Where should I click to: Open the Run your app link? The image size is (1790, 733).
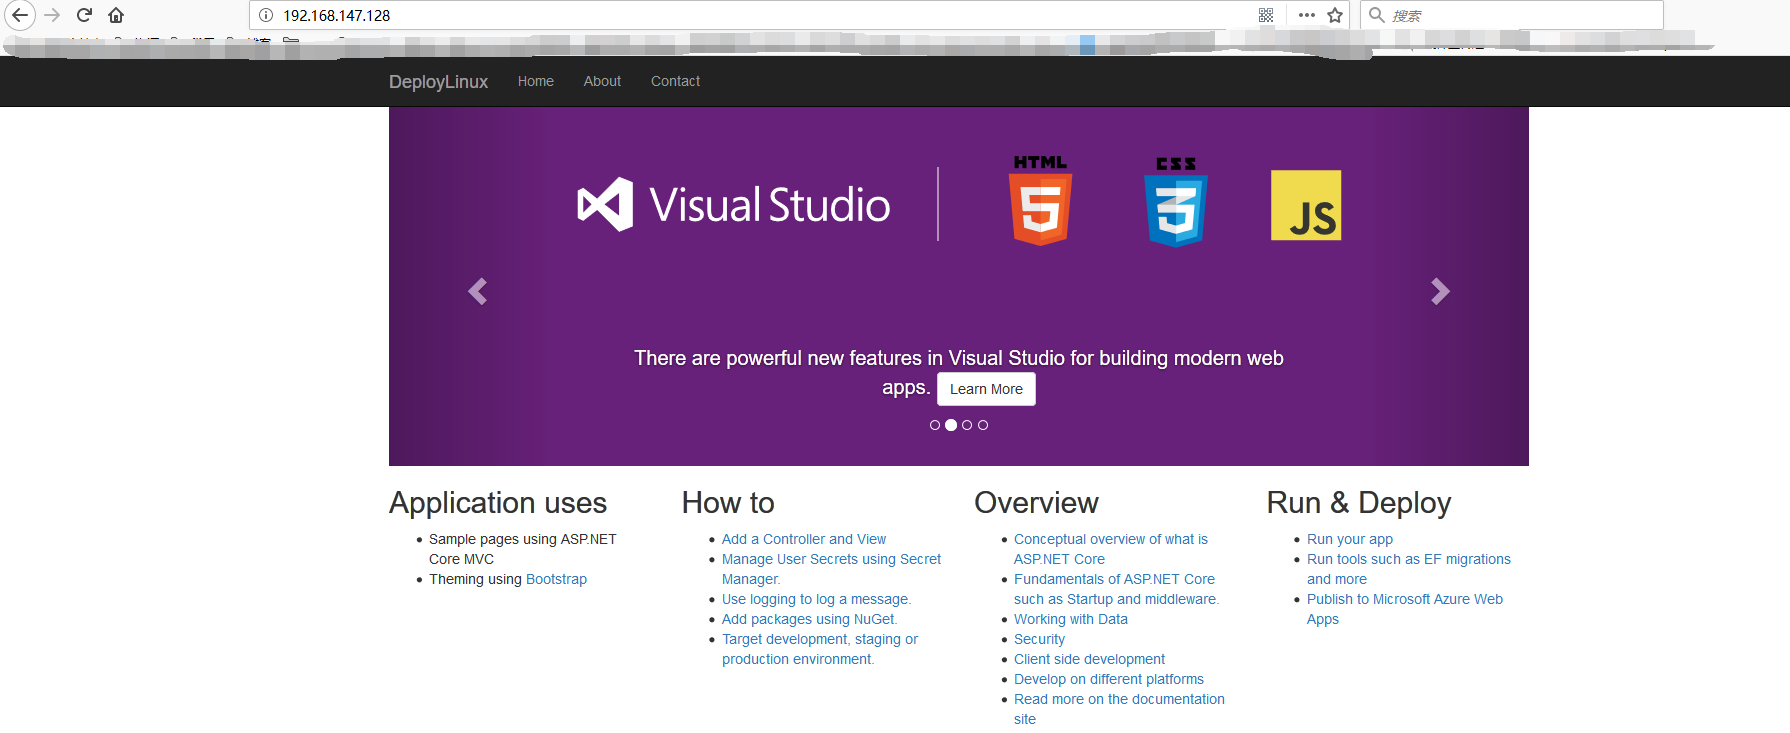1349,539
